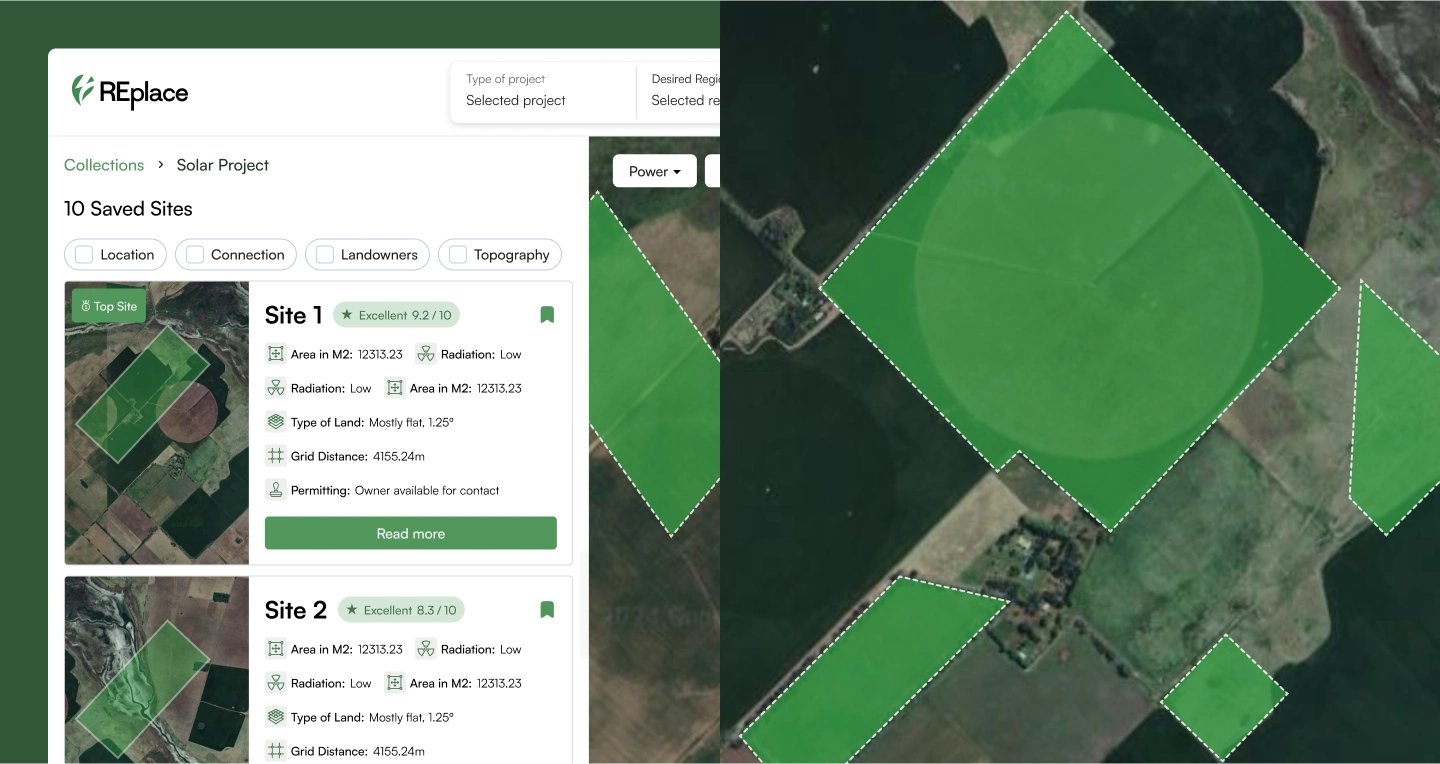Toggle the bookmark icon on Site 1
1440x764 pixels.
(x=547, y=315)
